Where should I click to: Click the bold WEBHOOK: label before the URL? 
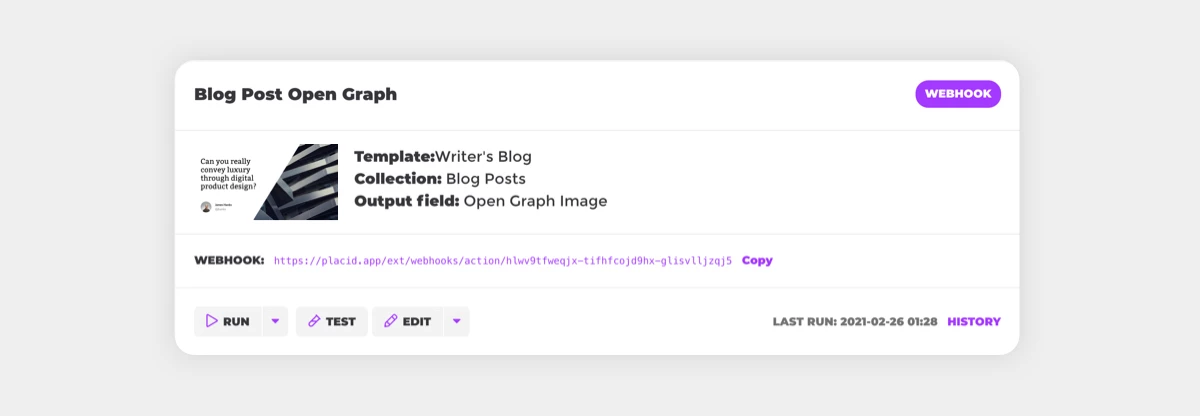tap(229, 260)
